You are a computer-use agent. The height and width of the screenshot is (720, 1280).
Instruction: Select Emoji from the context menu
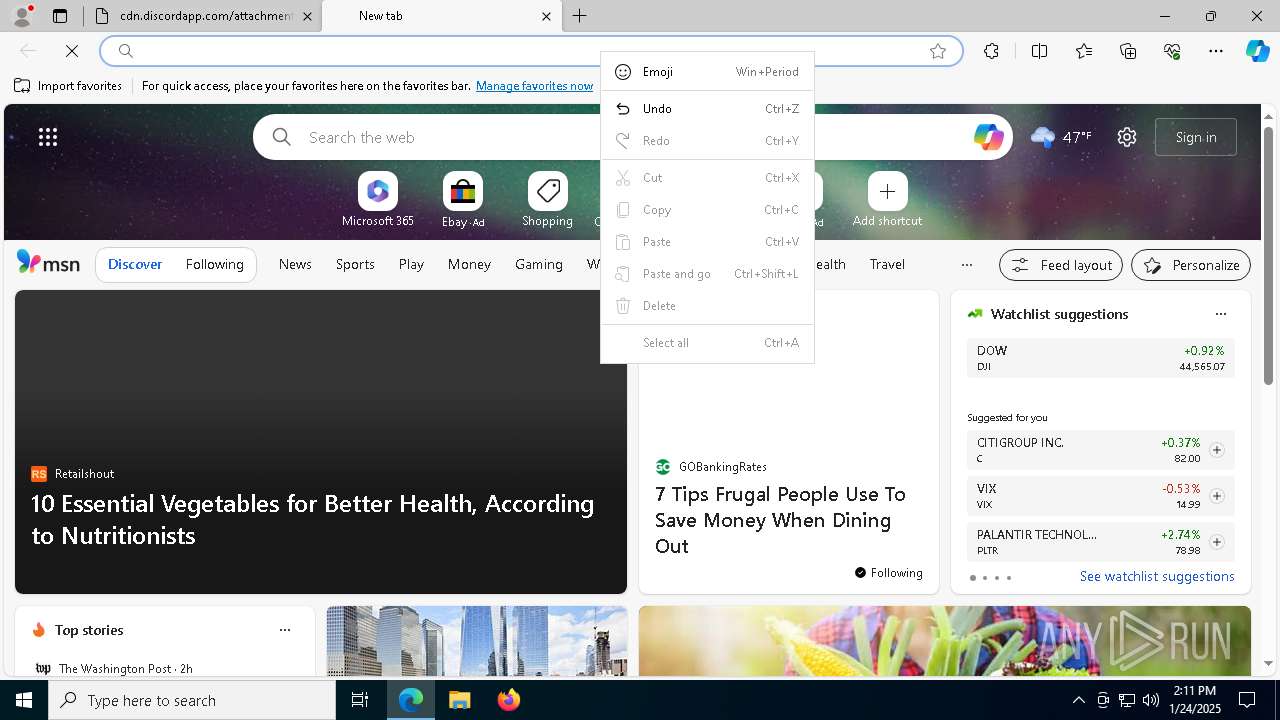[707, 72]
